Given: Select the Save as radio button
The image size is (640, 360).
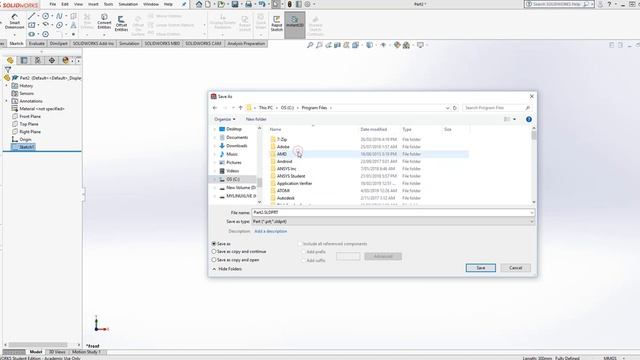Looking at the screenshot, I should tap(214, 244).
